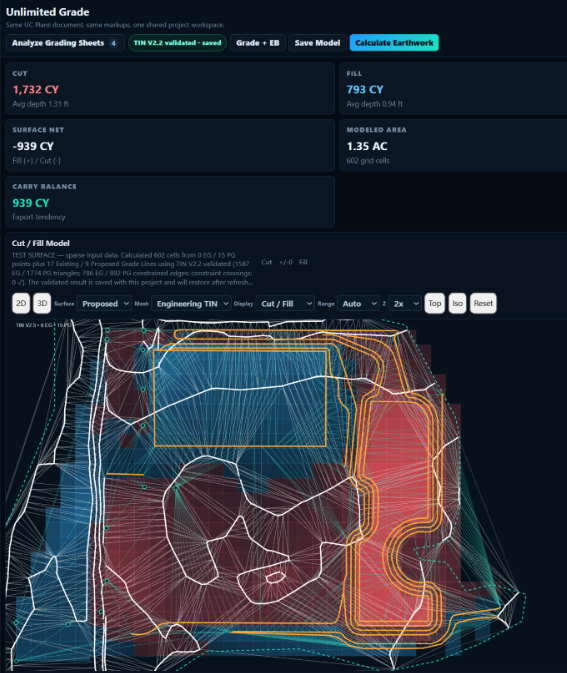The width and height of the screenshot is (567, 673).
Task: Switch viewer to 2D mode
Action: coord(21,303)
